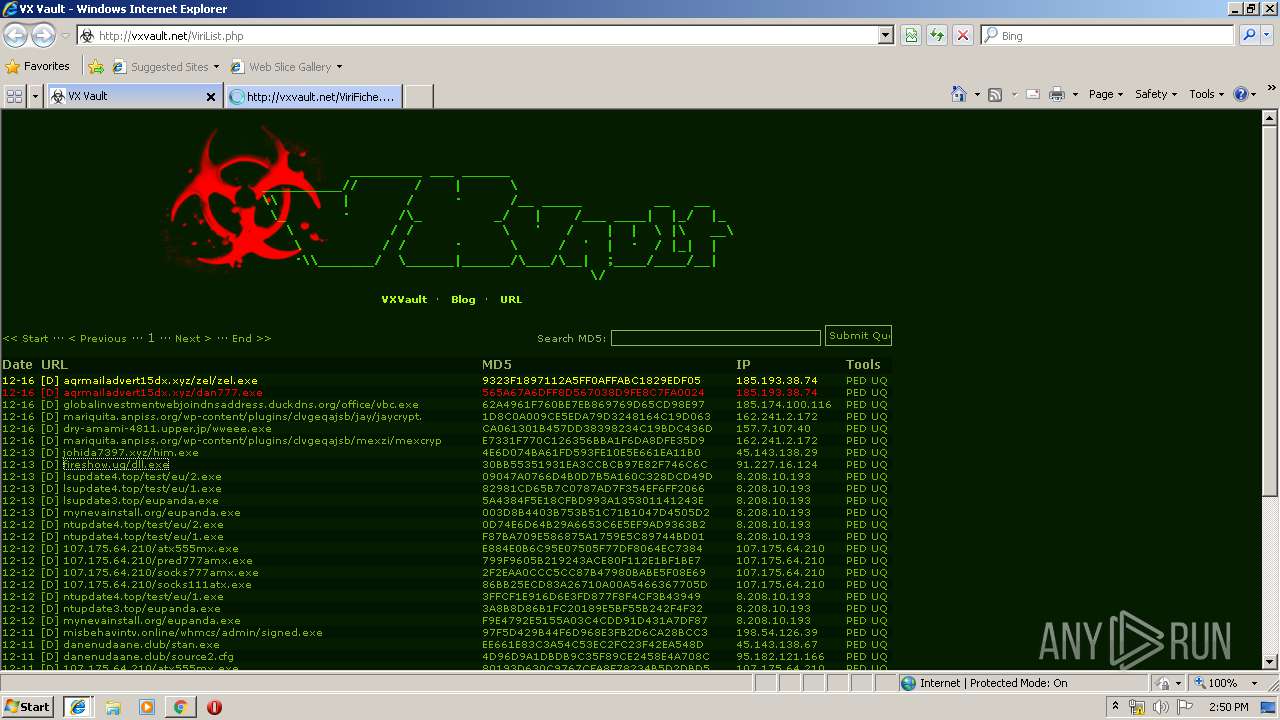Go forward with the Forward arrow
The width and height of the screenshot is (1280, 720).
coord(43,35)
